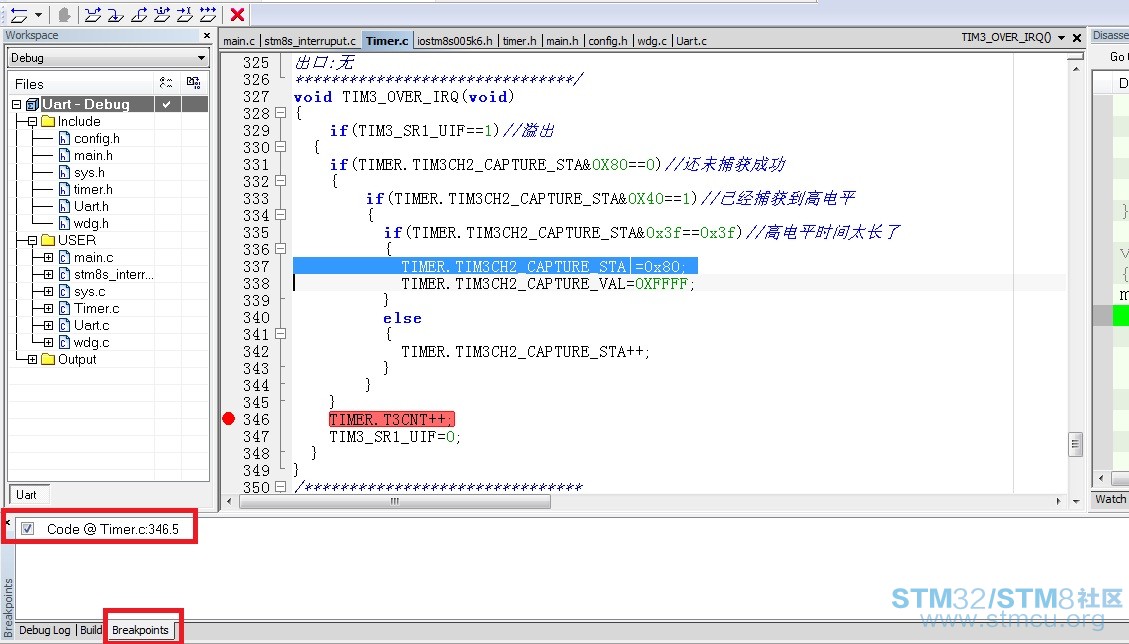The width and height of the screenshot is (1129, 644).
Task: Collapse the USER folder in Workspace
Action: [32, 241]
